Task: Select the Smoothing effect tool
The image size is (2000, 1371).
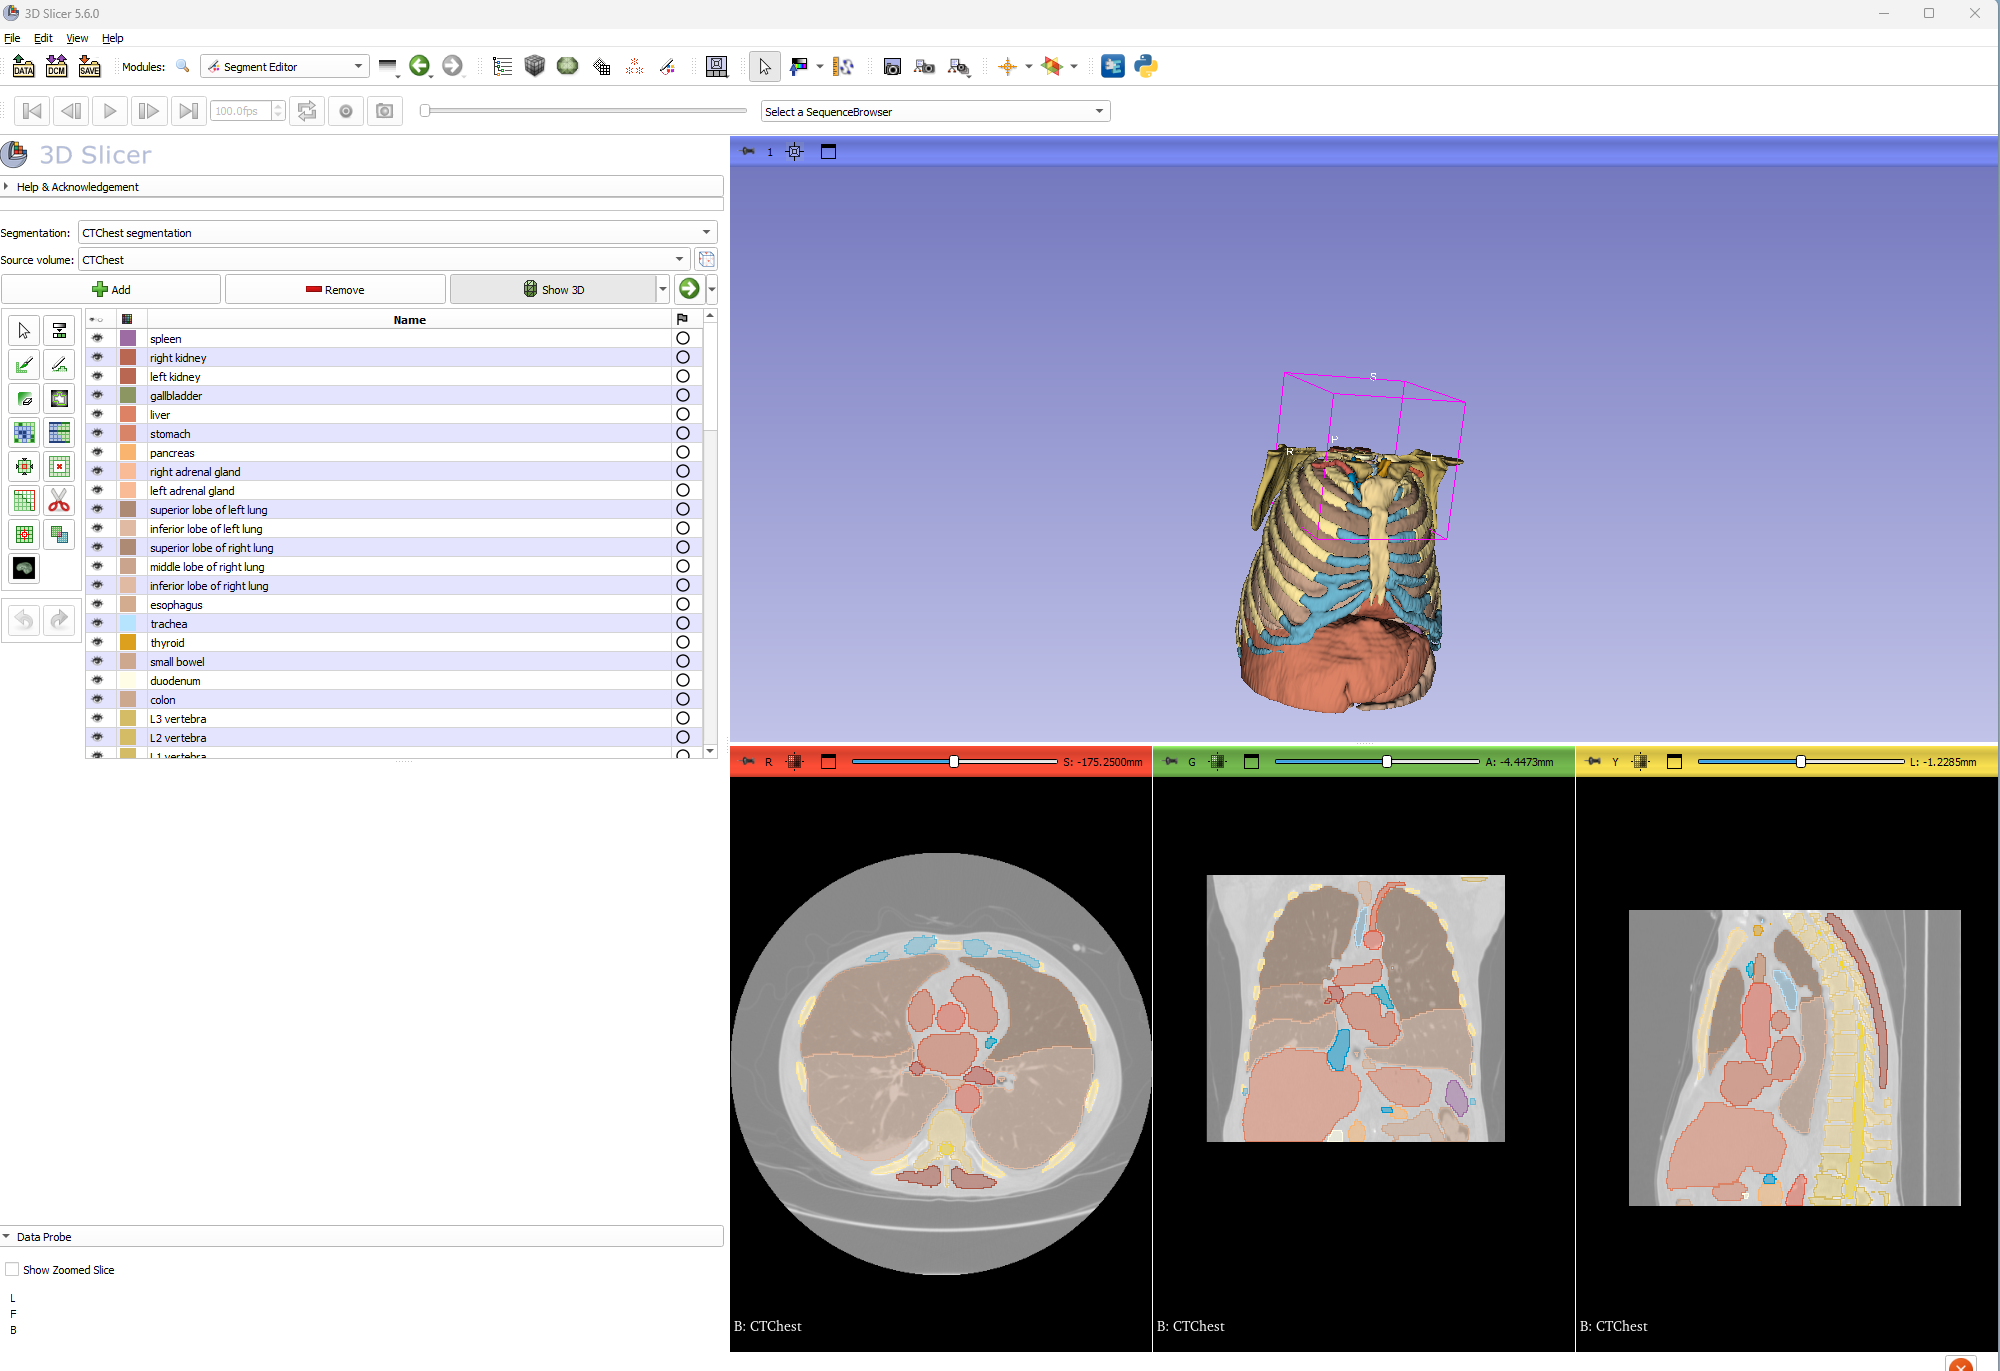Action: 24,501
